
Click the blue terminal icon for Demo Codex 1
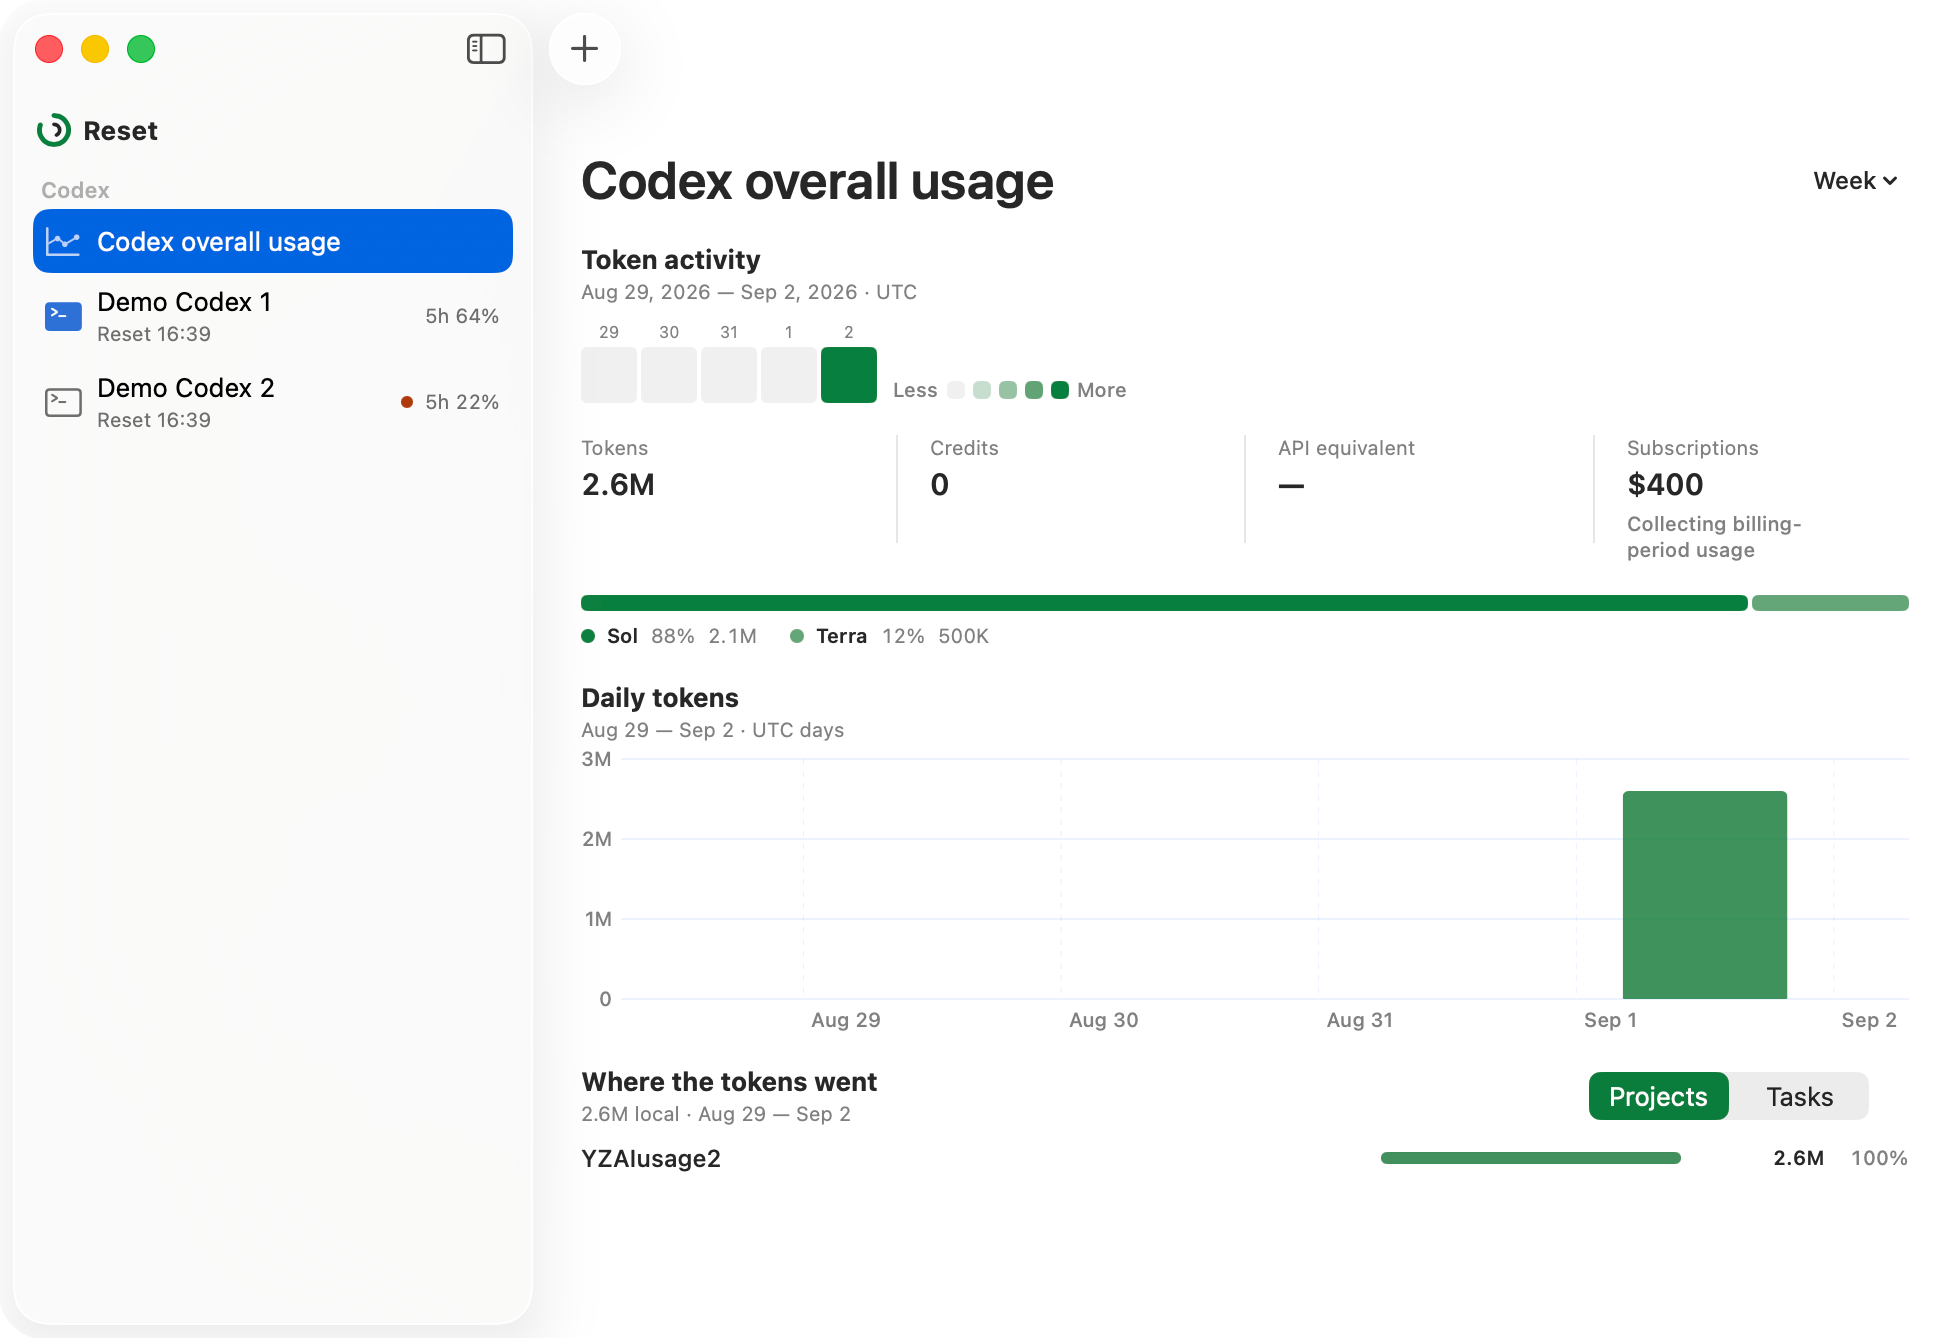click(64, 316)
